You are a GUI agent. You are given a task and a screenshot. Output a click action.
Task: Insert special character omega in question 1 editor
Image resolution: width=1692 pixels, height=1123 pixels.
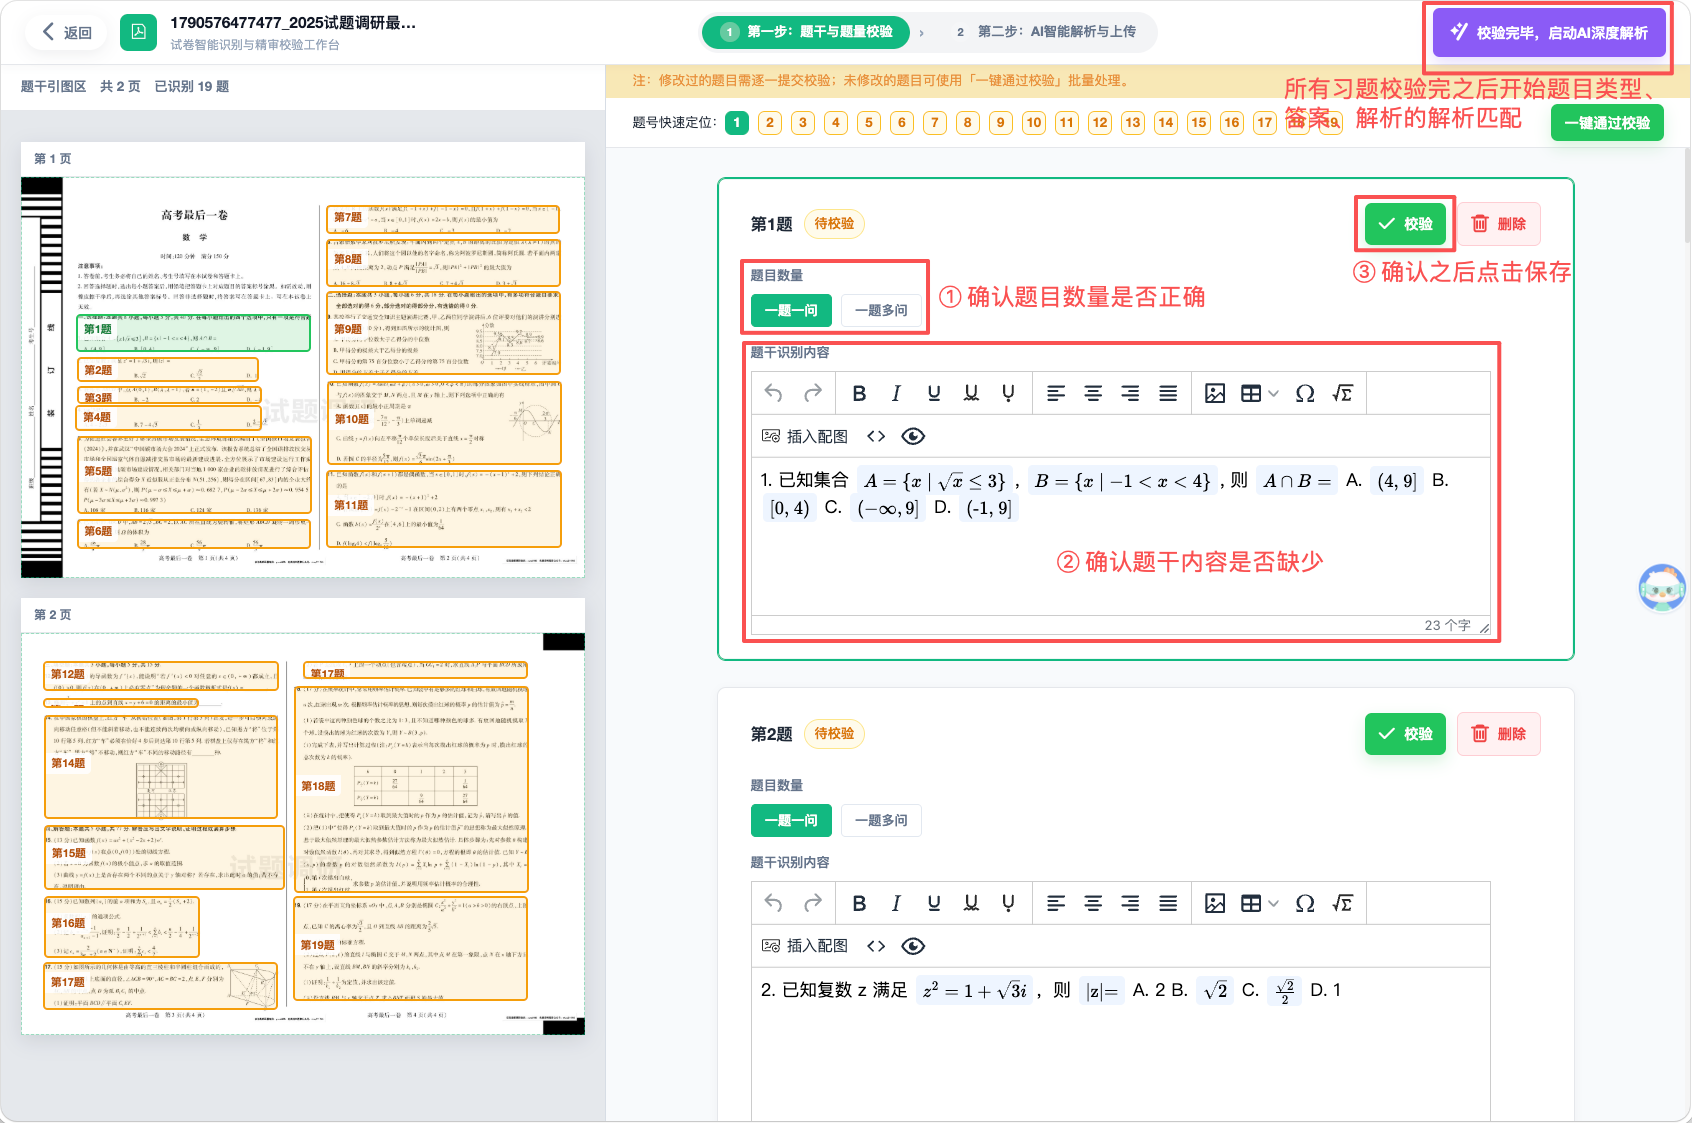click(1305, 393)
